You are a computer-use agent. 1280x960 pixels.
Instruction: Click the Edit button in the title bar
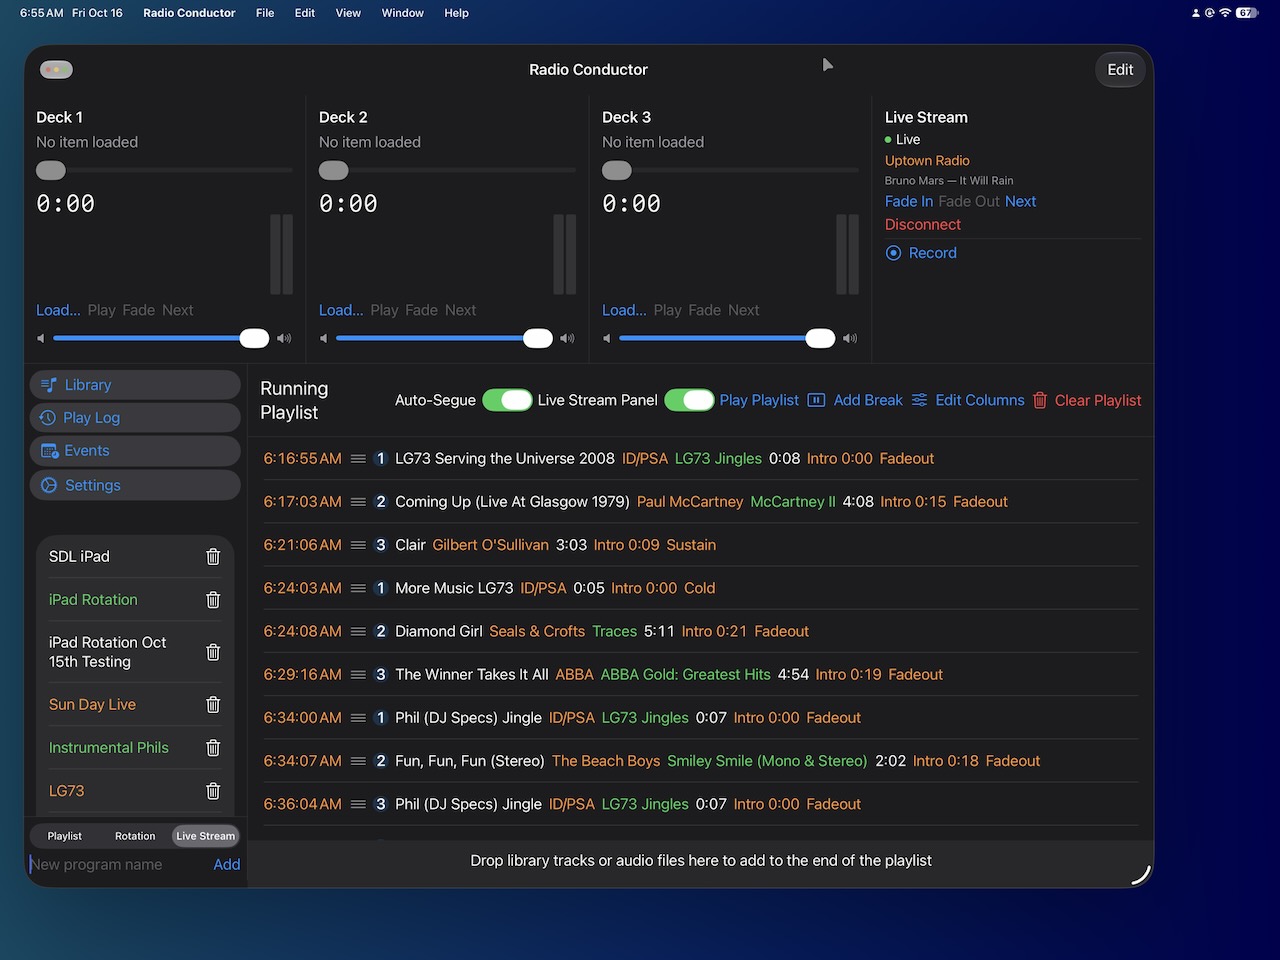tap(1120, 69)
